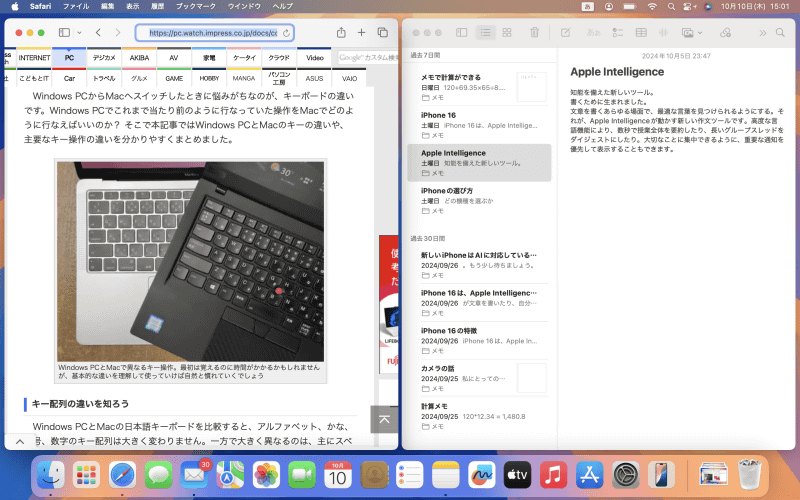Image resolution: width=800 pixels, height=500 pixels.
Task: Click the Google custom search field
Action: (367, 58)
